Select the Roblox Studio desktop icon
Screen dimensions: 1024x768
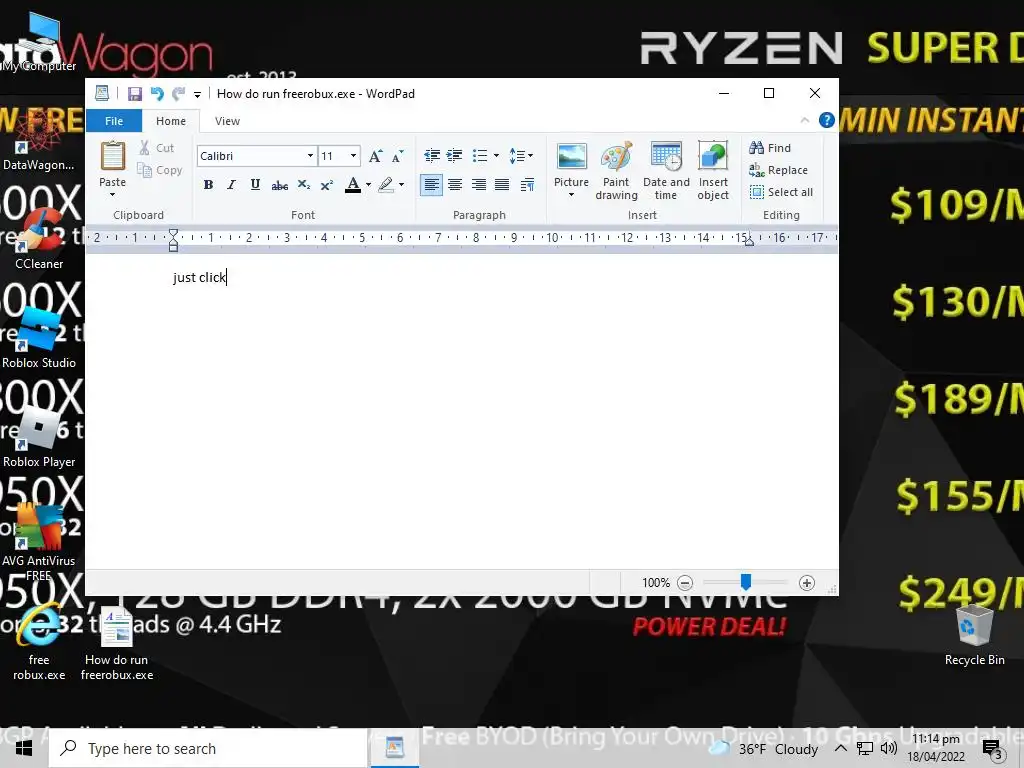(x=39, y=338)
